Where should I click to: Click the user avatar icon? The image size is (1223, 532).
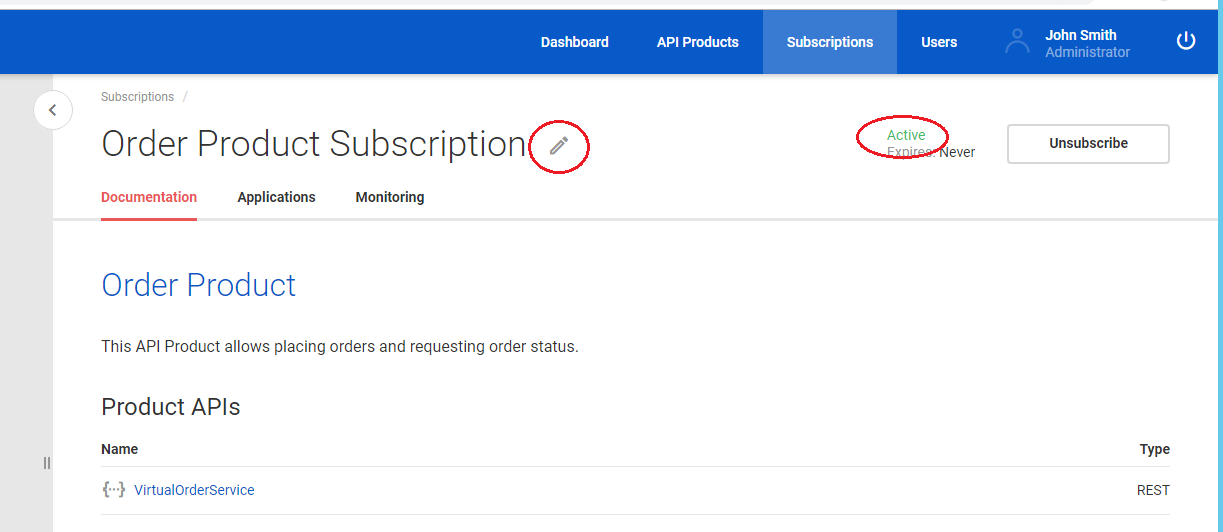1017,41
